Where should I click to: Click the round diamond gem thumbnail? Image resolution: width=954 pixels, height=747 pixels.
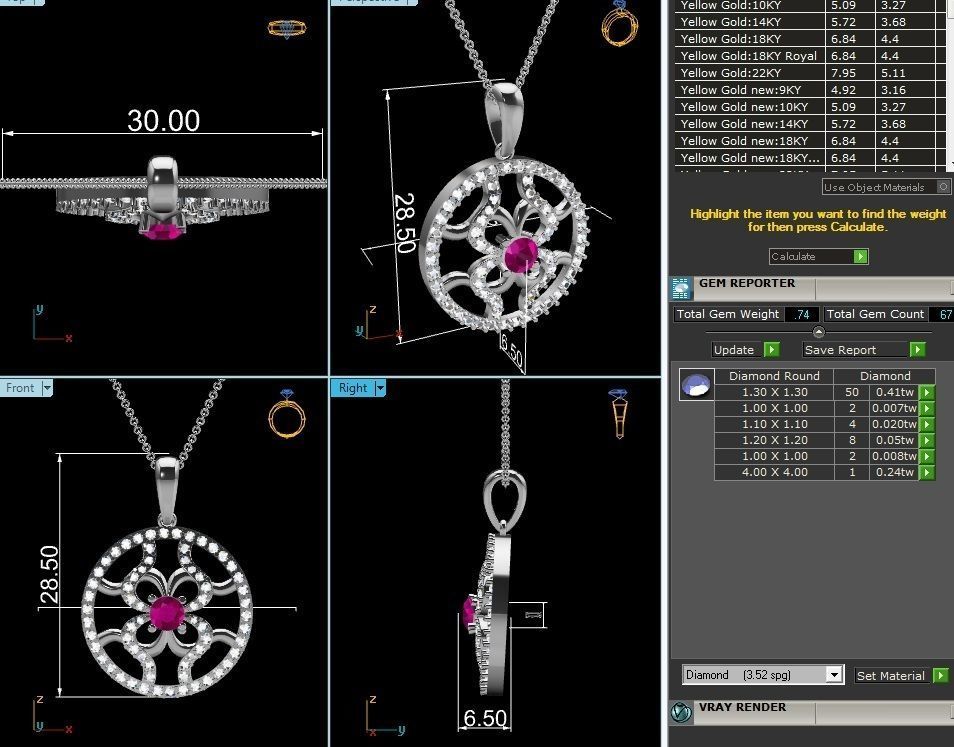click(x=697, y=385)
